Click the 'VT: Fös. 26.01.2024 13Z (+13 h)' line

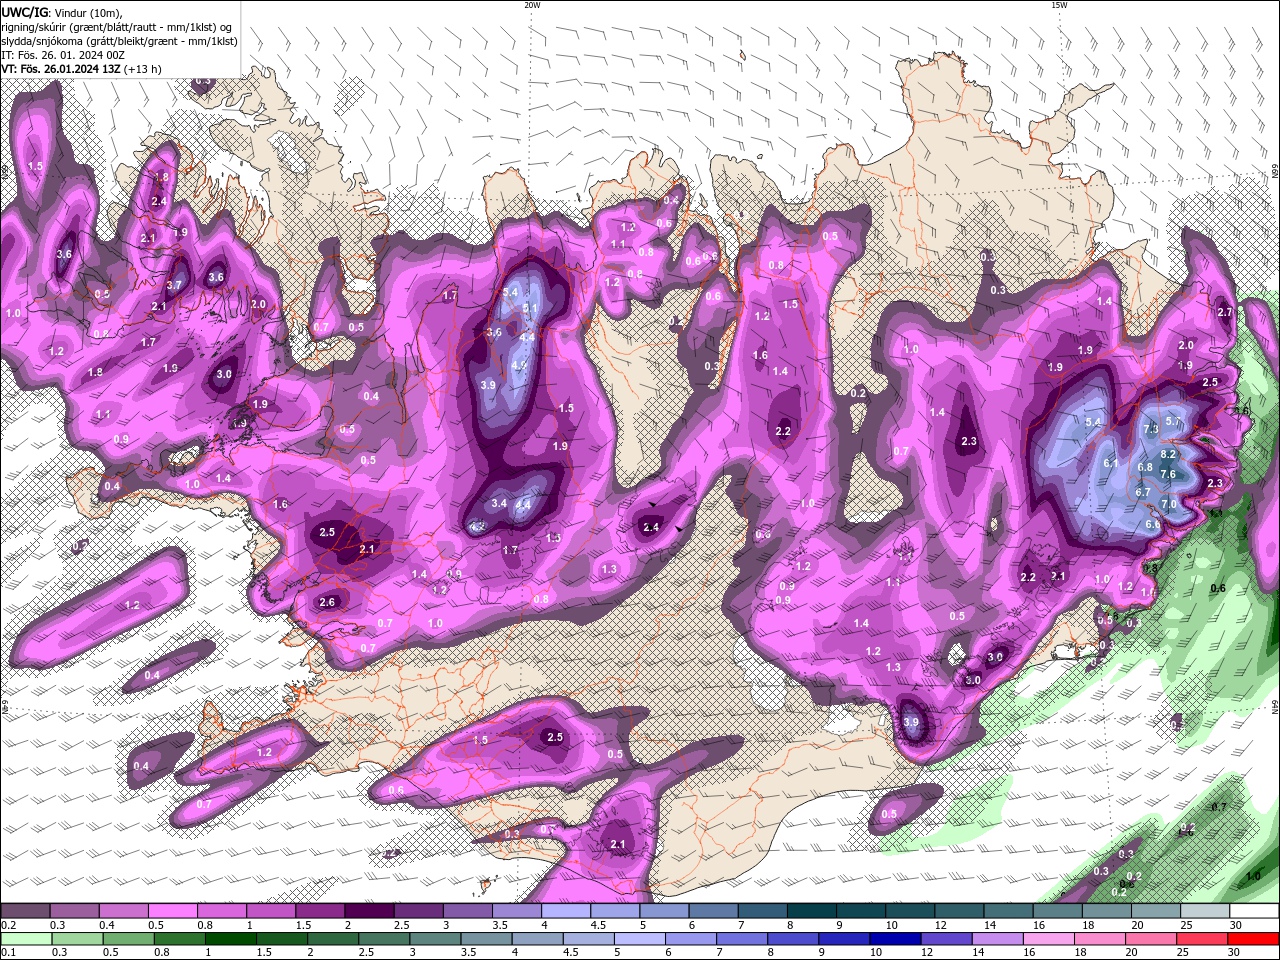81,69
